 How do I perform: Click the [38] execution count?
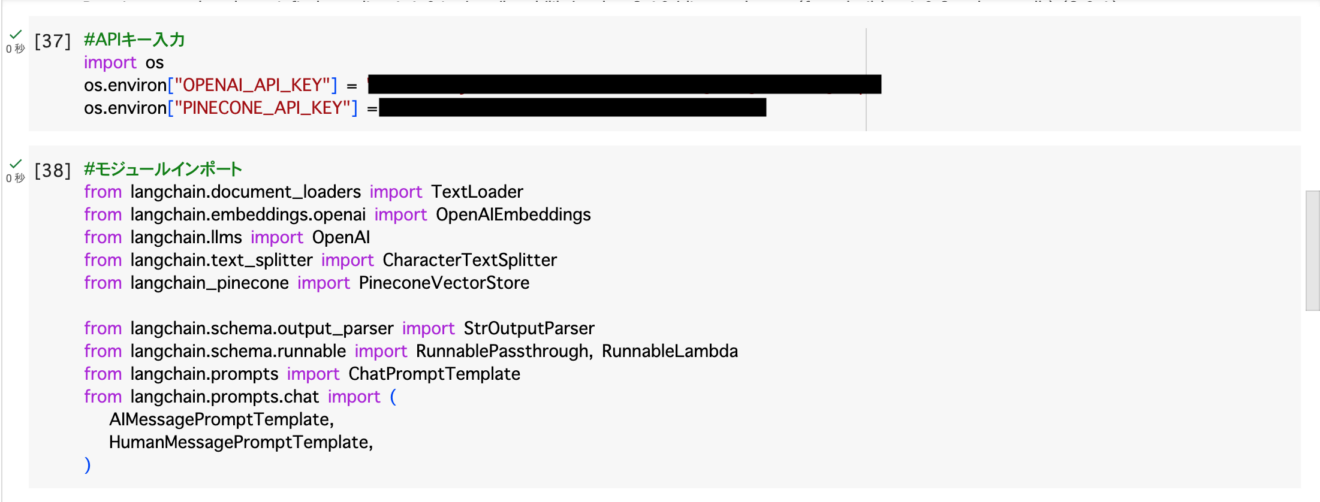[x=52, y=170]
